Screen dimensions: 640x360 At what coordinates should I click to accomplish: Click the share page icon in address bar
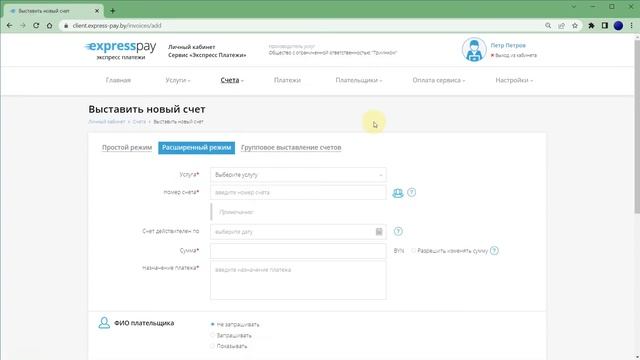tap(561, 25)
